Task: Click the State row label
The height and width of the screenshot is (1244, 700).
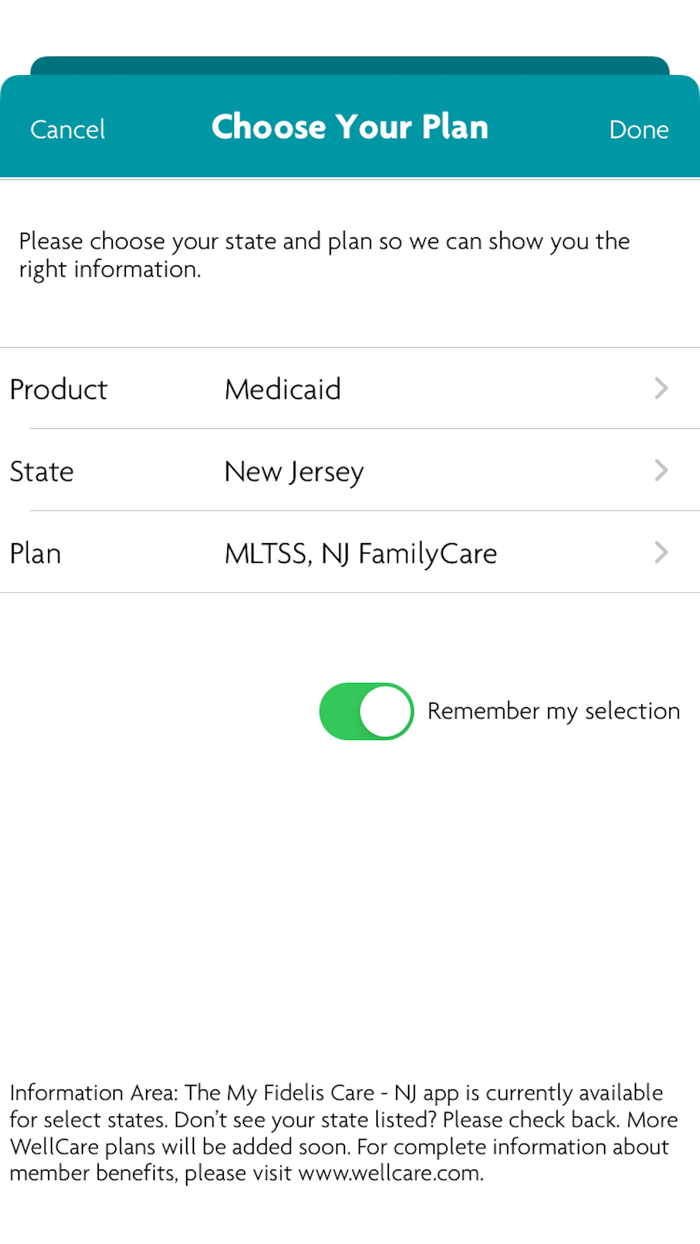Action: [42, 471]
